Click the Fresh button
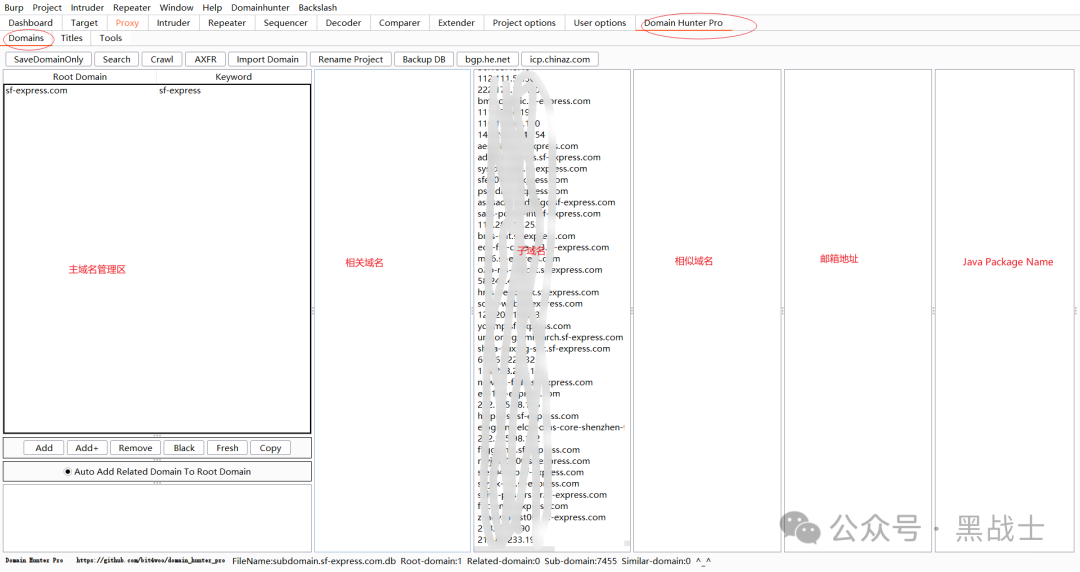The height and width of the screenshot is (572, 1080). click(227, 448)
